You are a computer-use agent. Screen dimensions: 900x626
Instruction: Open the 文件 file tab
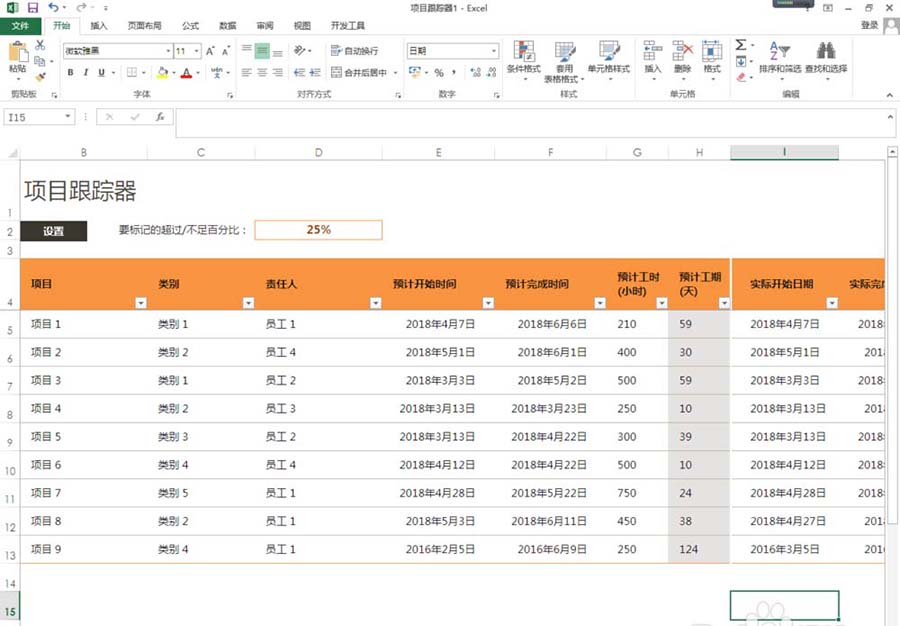click(x=20, y=26)
